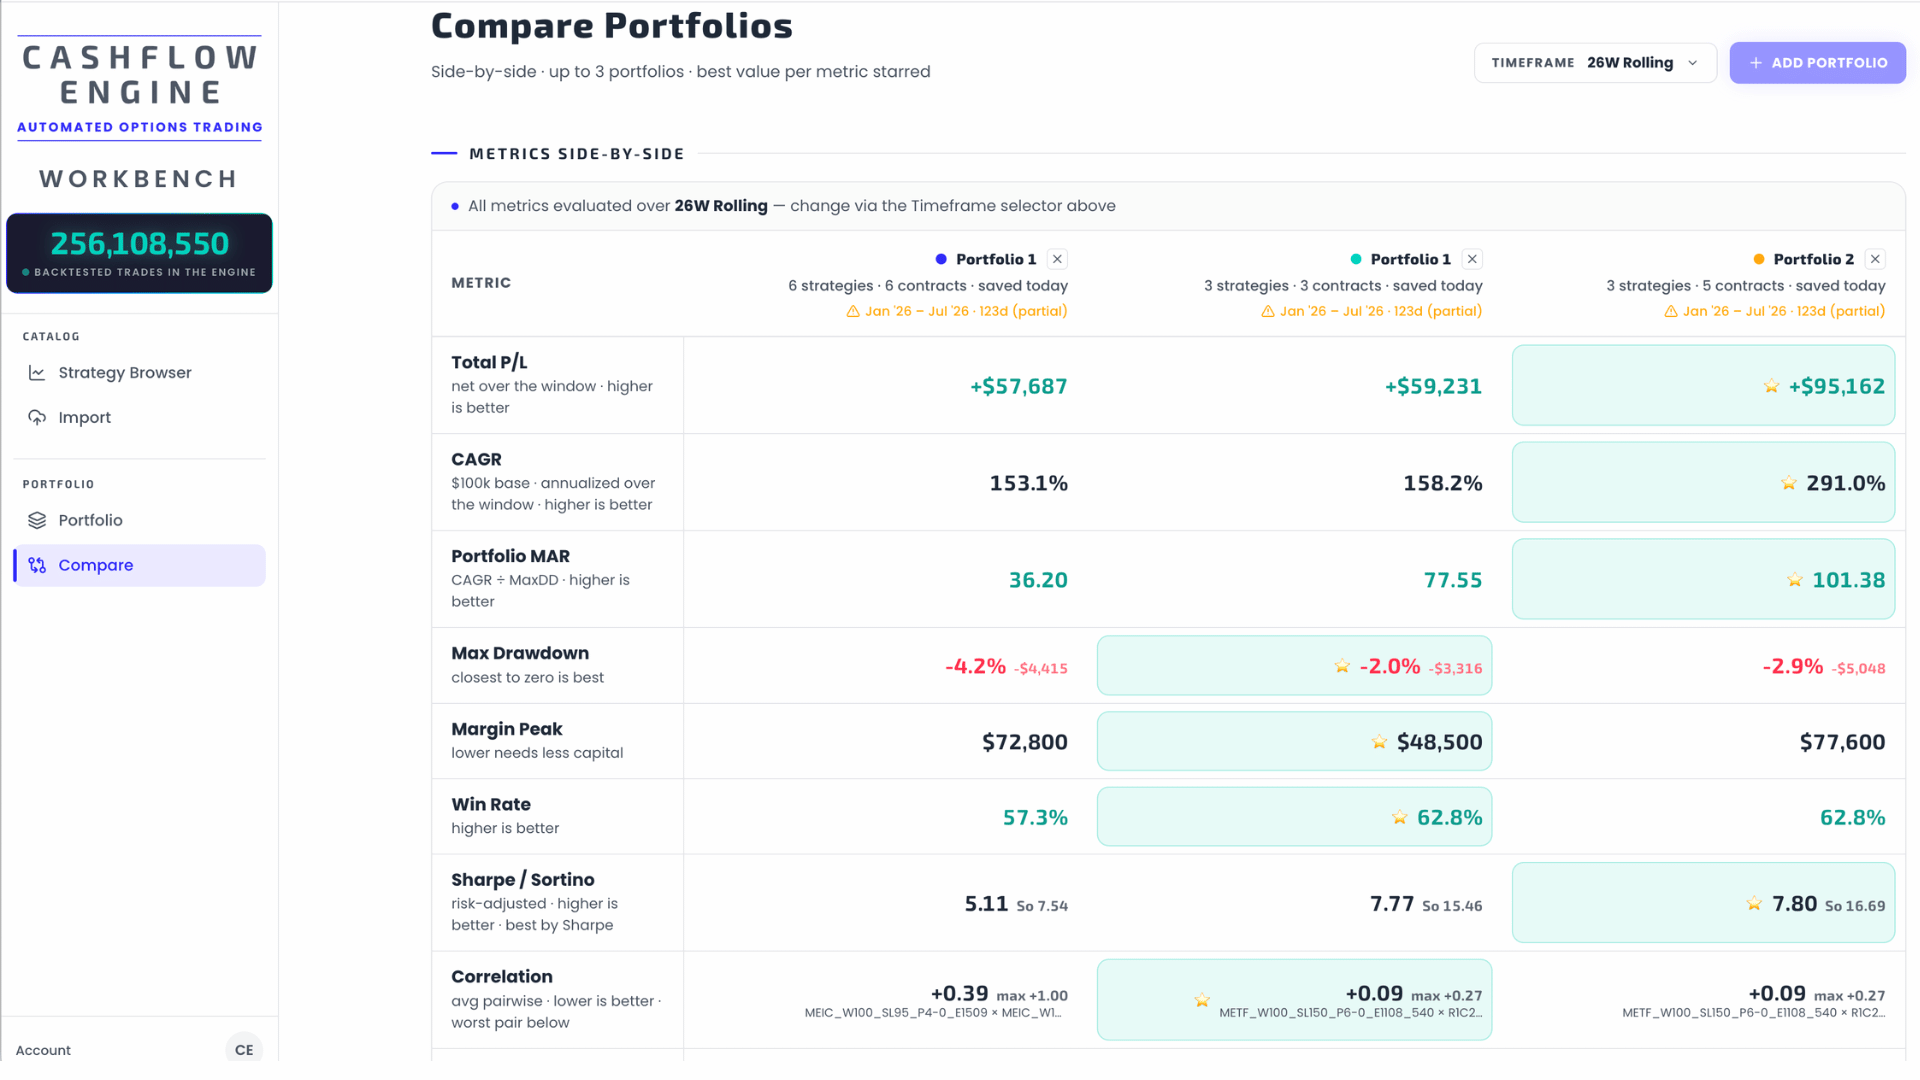Click the WORKBENCH label in sidebar
This screenshot has width=1920, height=1080.
pos(139,179)
